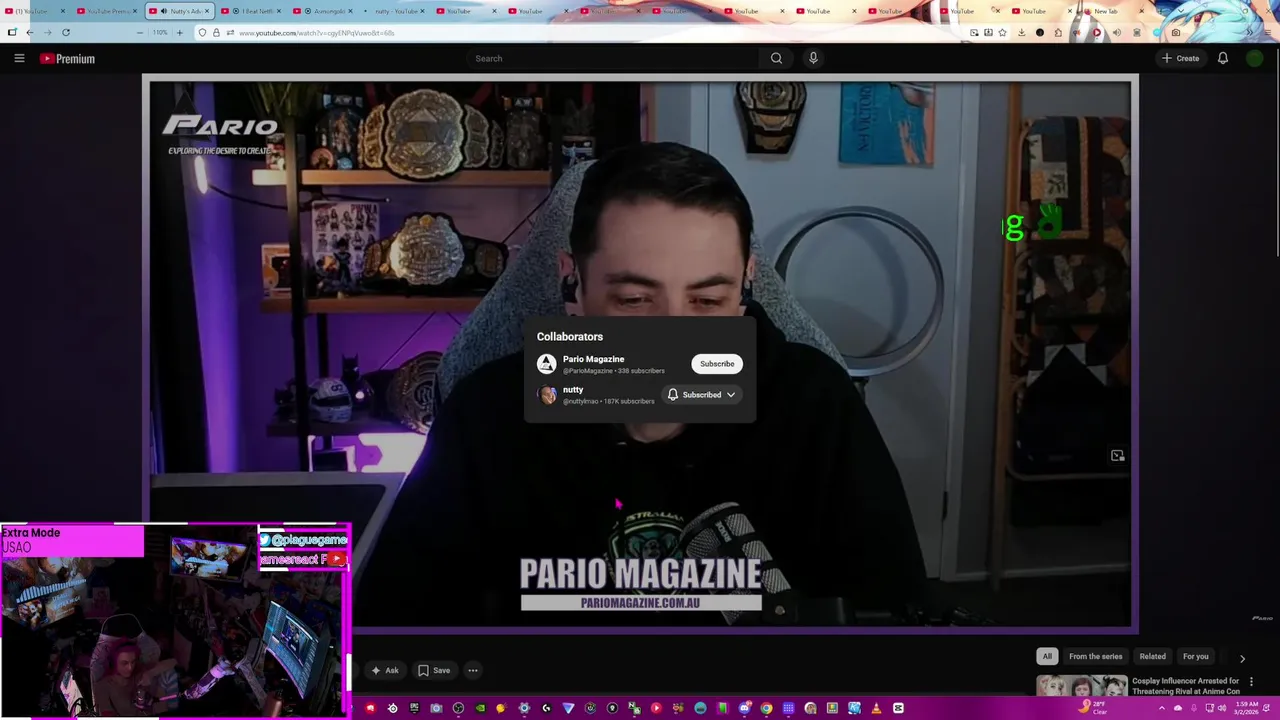Switch to the I Beat Netflix browser tab

[252, 11]
